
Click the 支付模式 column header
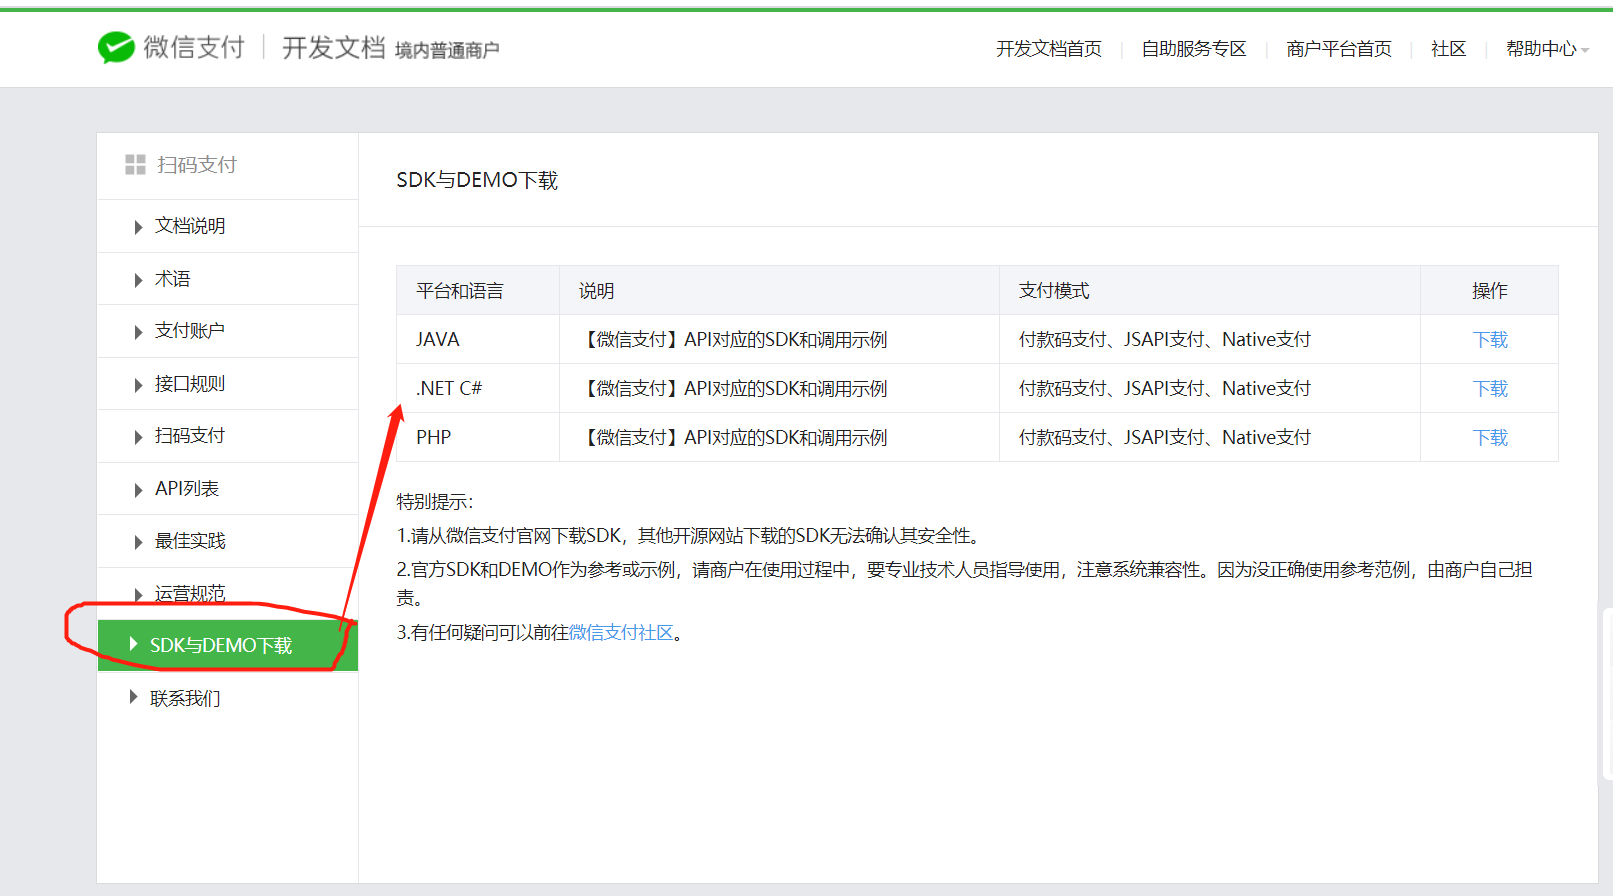pos(1210,290)
